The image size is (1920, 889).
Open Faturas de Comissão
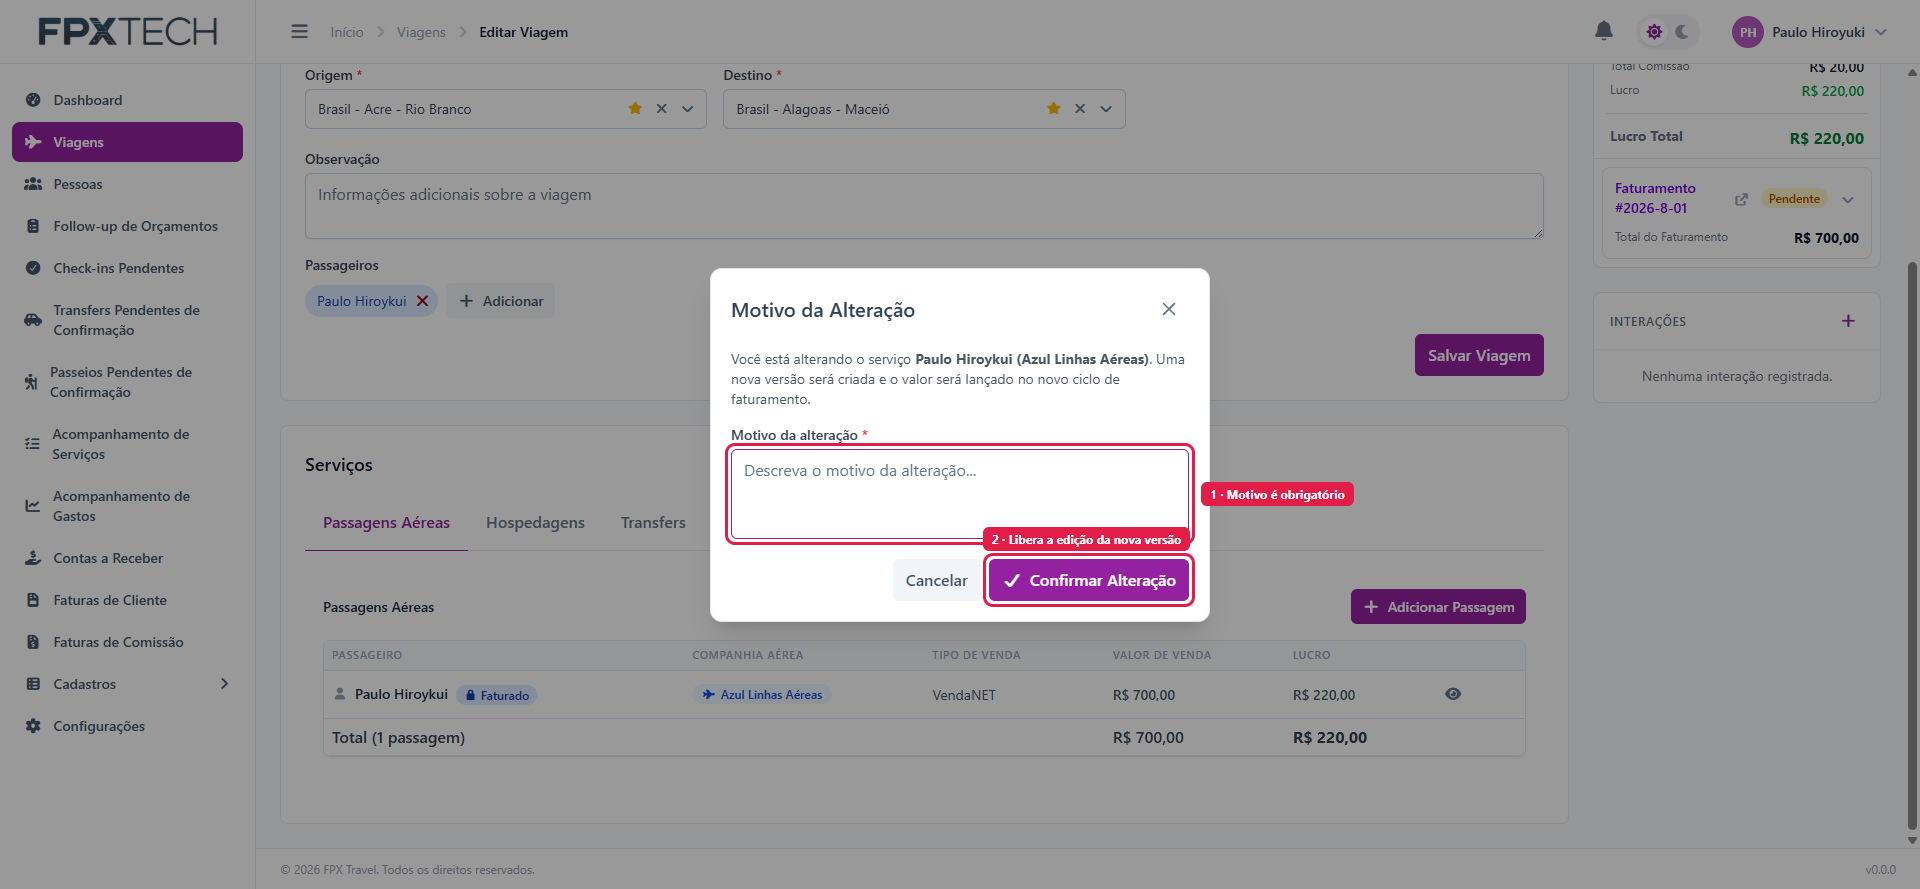(127, 642)
